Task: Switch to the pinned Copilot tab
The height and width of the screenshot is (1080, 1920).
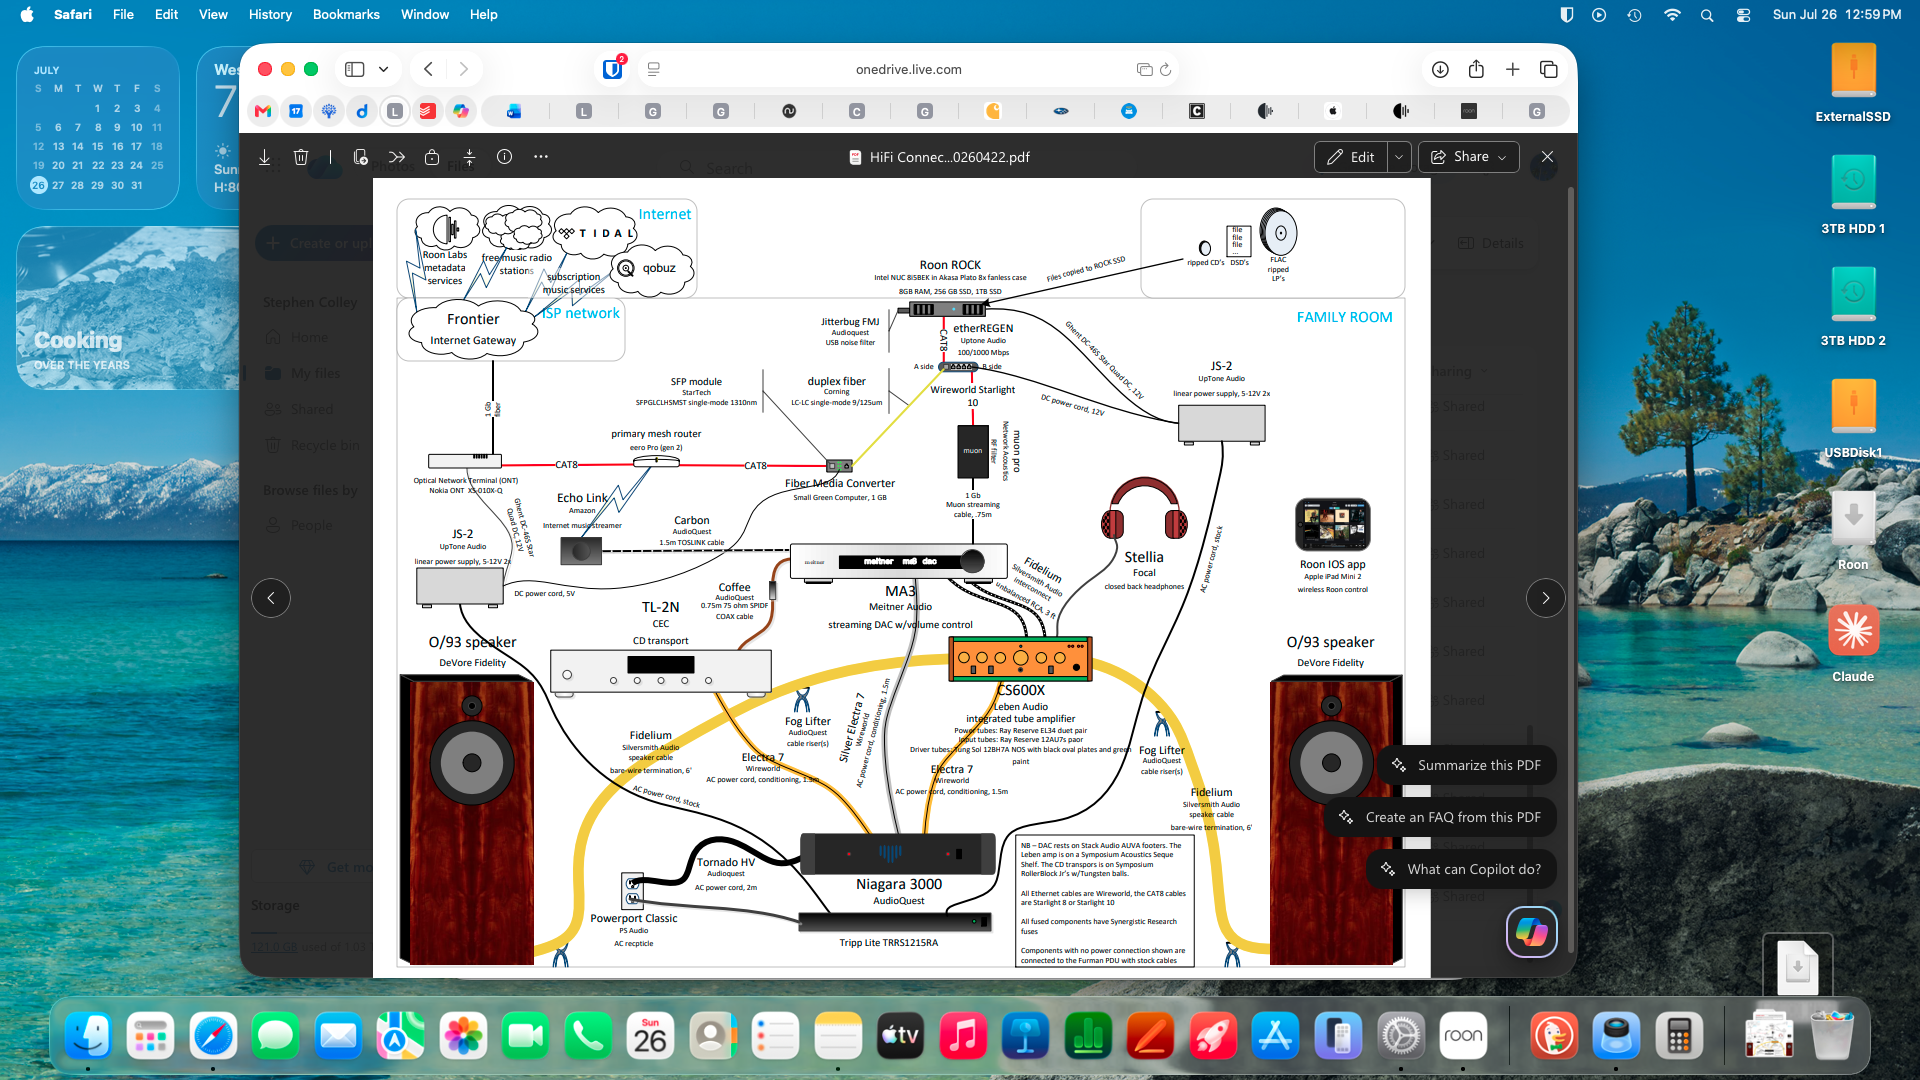Action: pyautogui.click(x=461, y=111)
